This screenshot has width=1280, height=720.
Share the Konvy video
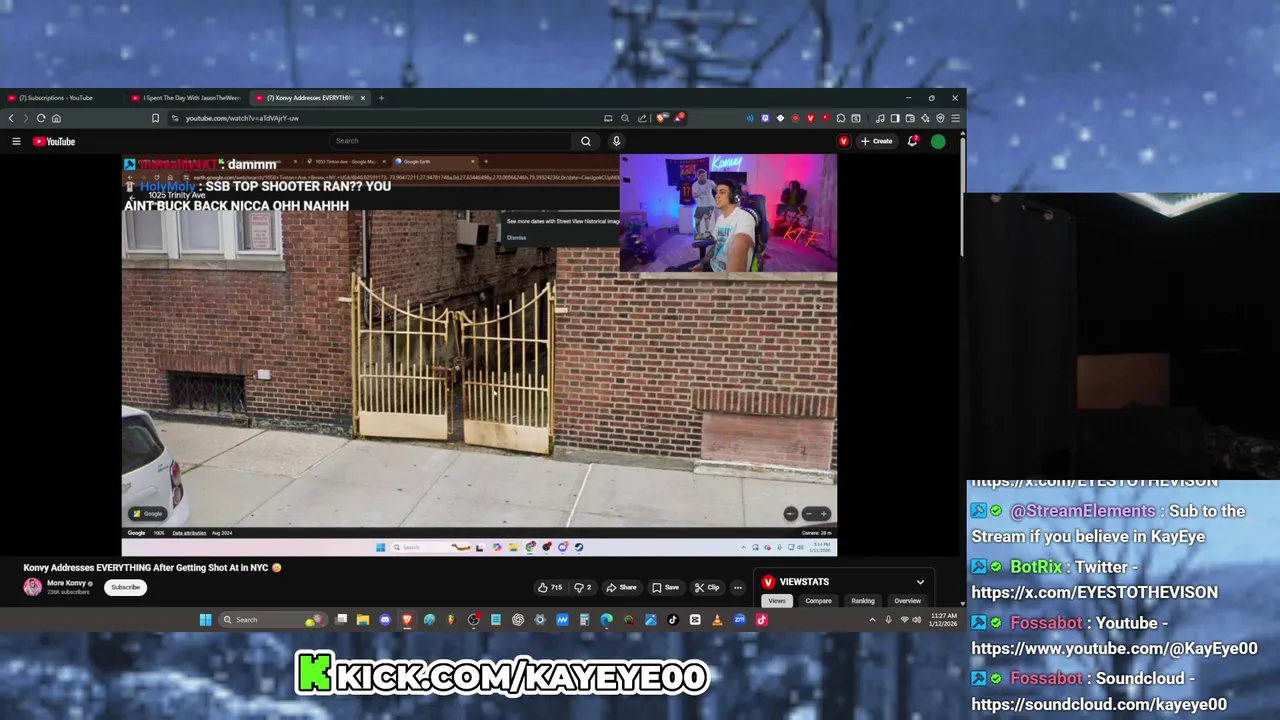[621, 587]
